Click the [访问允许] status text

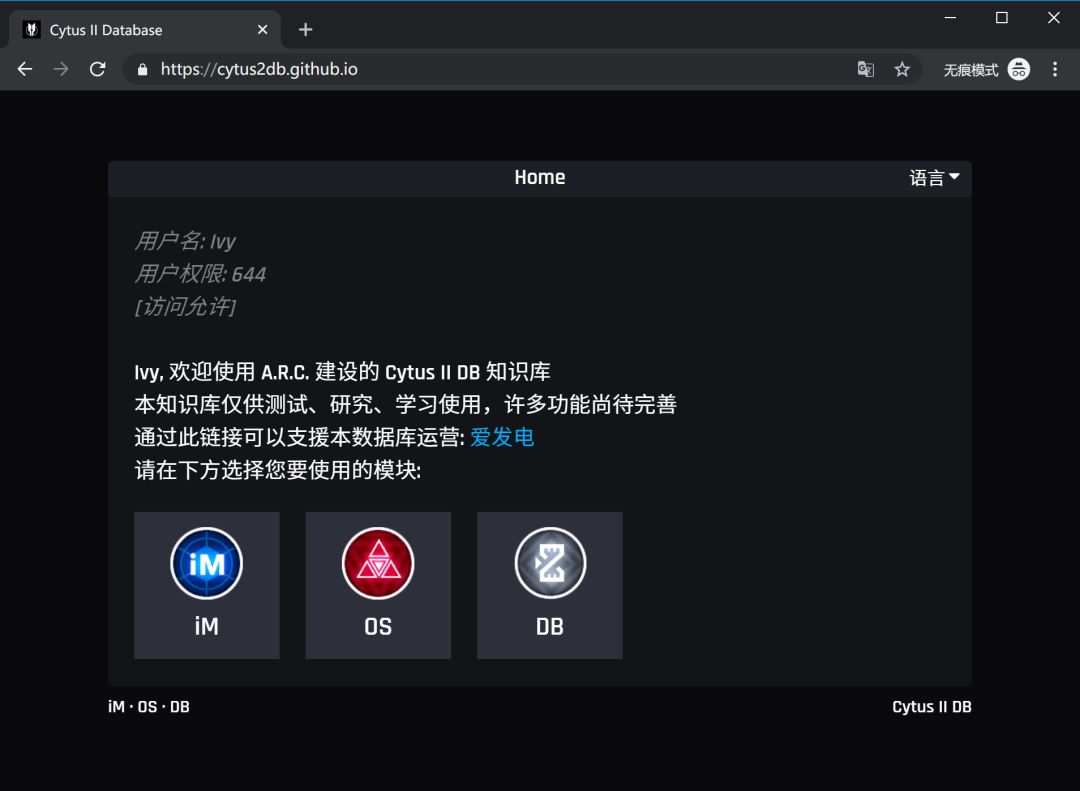pos(185,307)
